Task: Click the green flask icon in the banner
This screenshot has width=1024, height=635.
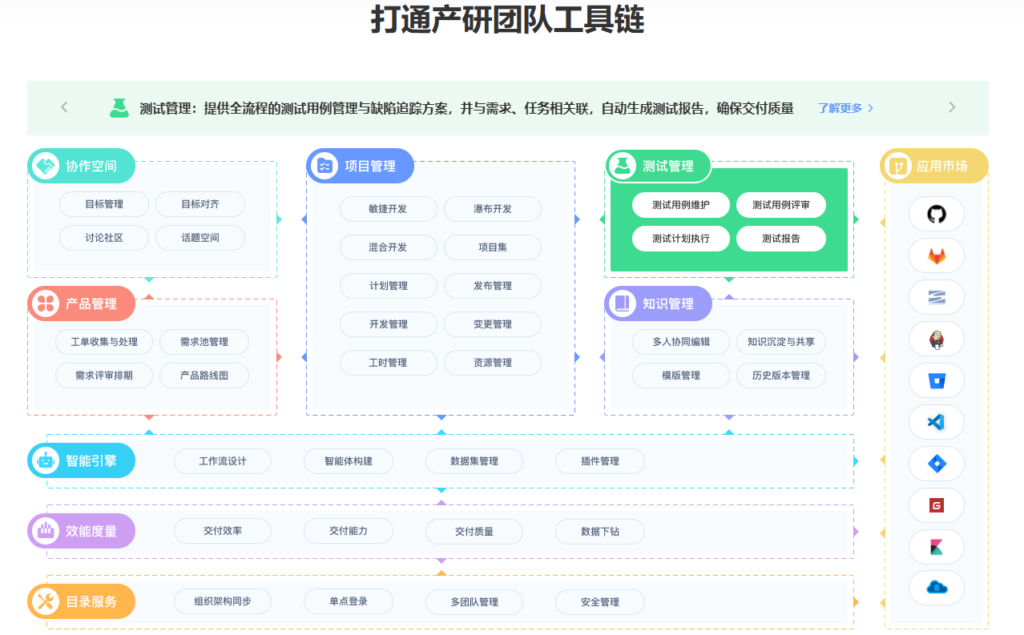Action: tap(119, 108)
